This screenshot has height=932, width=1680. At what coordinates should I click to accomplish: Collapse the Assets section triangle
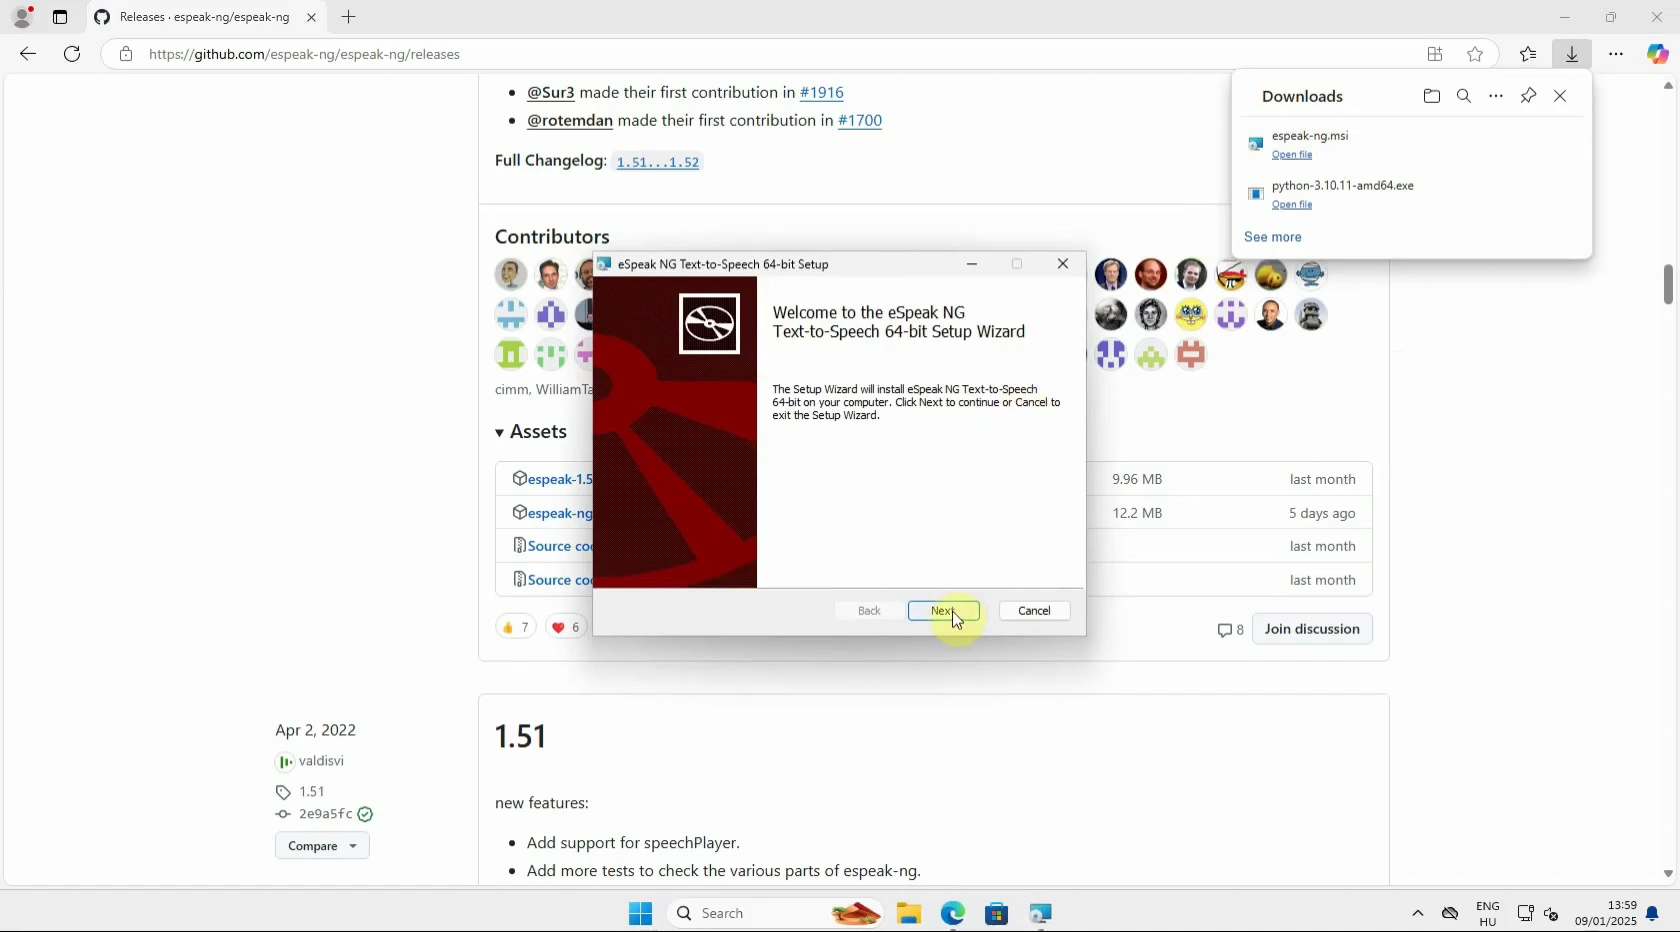coord(499,433)
